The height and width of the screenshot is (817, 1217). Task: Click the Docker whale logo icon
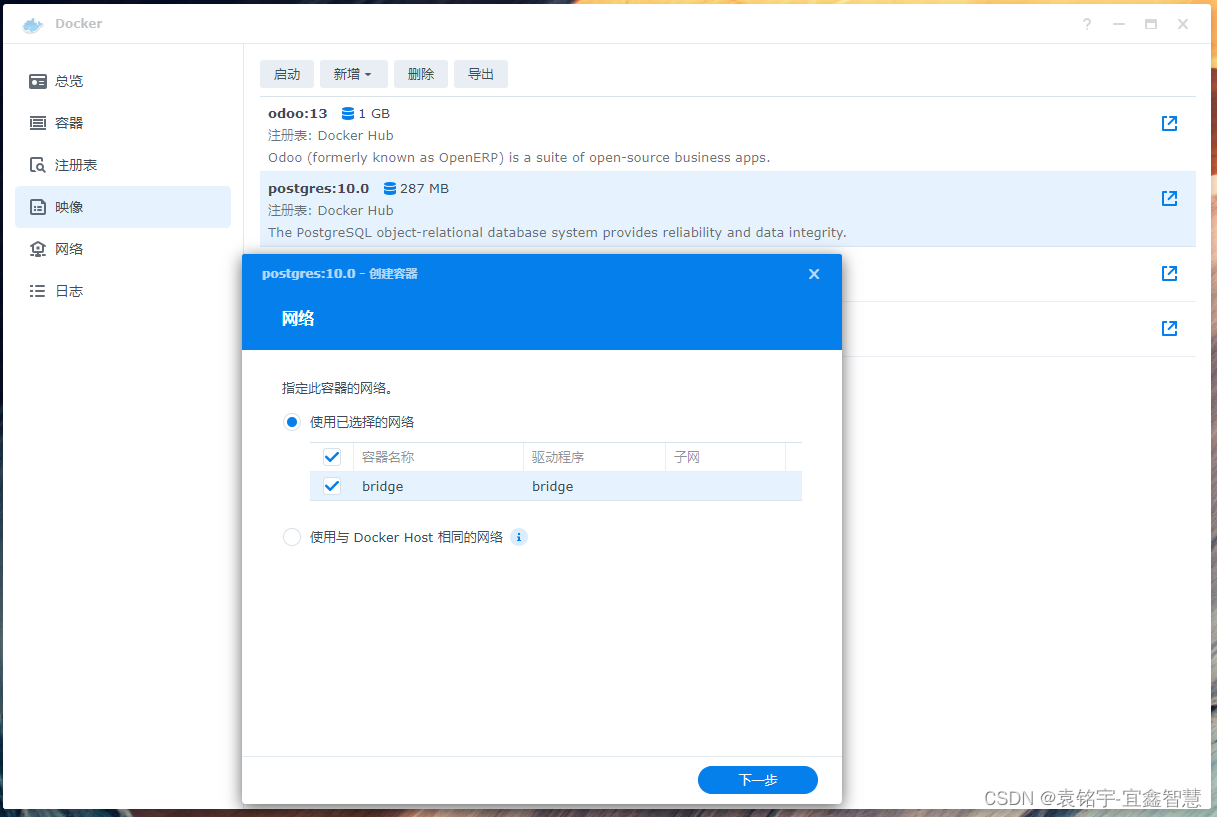pyautogui.click(x=33, y=24)
